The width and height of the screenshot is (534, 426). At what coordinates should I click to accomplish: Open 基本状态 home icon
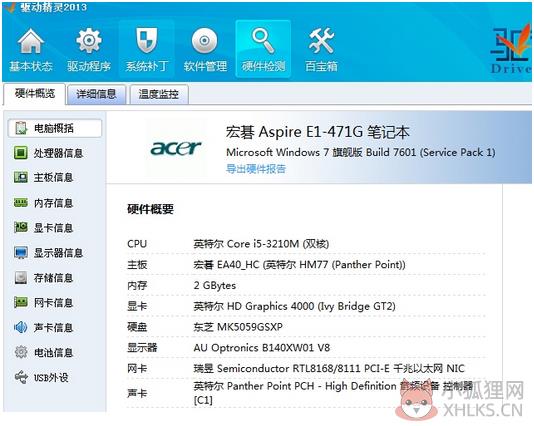click(31, 41)
